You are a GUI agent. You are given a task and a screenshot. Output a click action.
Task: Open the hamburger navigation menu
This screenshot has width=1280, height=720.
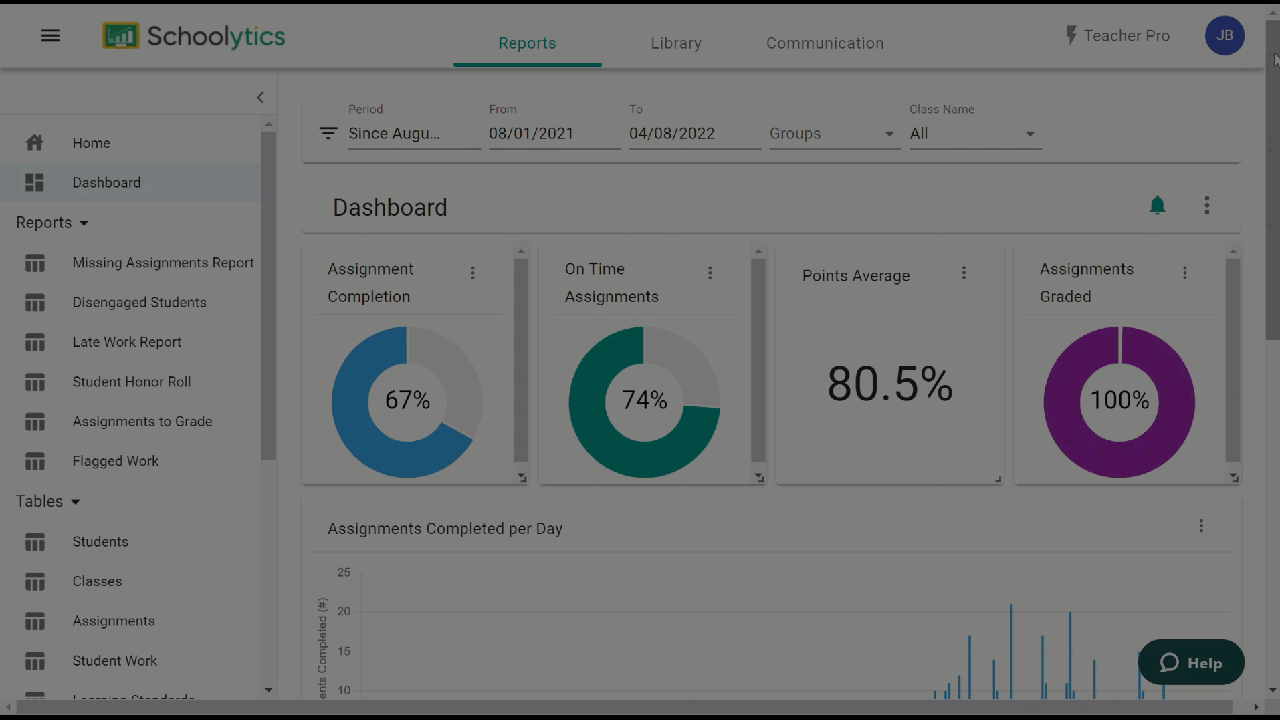pos(50,36)
